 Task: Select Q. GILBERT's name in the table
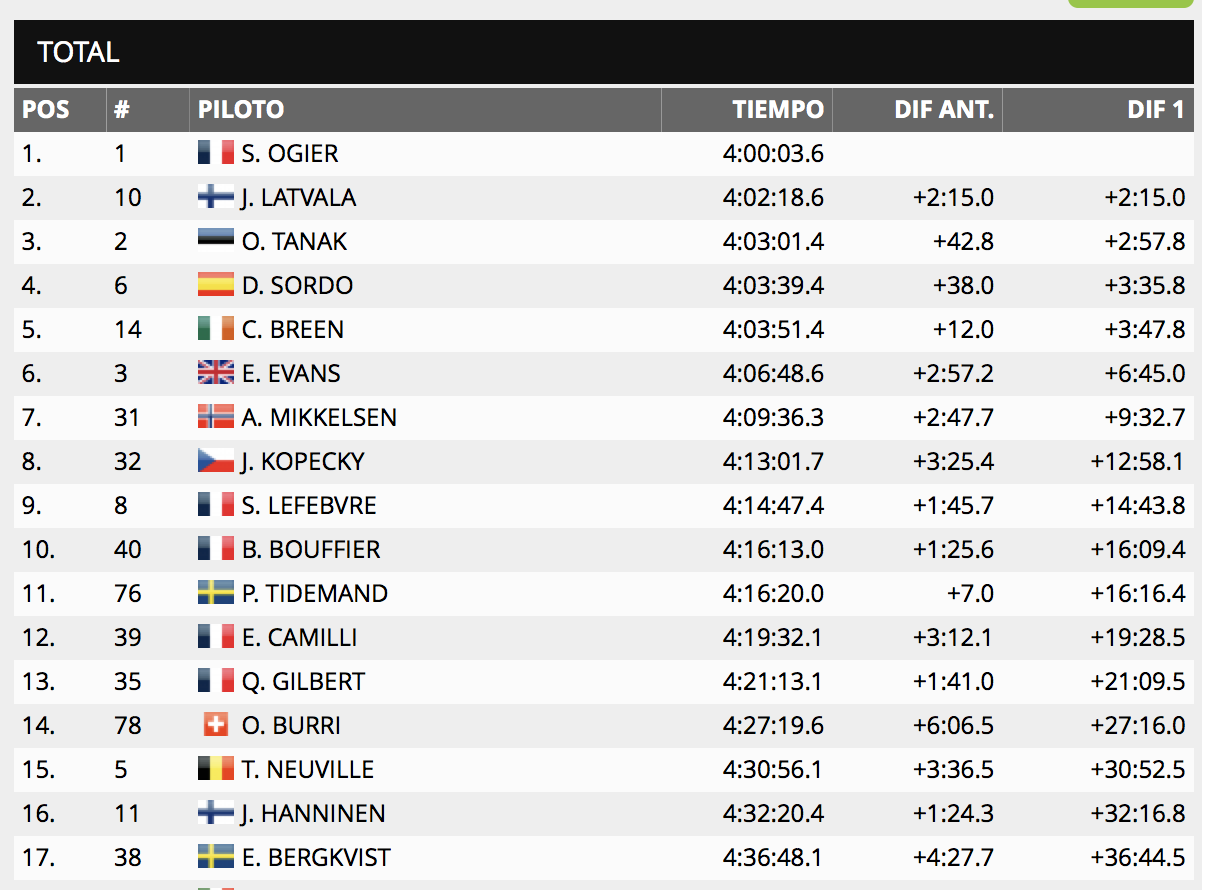[303, 681]
